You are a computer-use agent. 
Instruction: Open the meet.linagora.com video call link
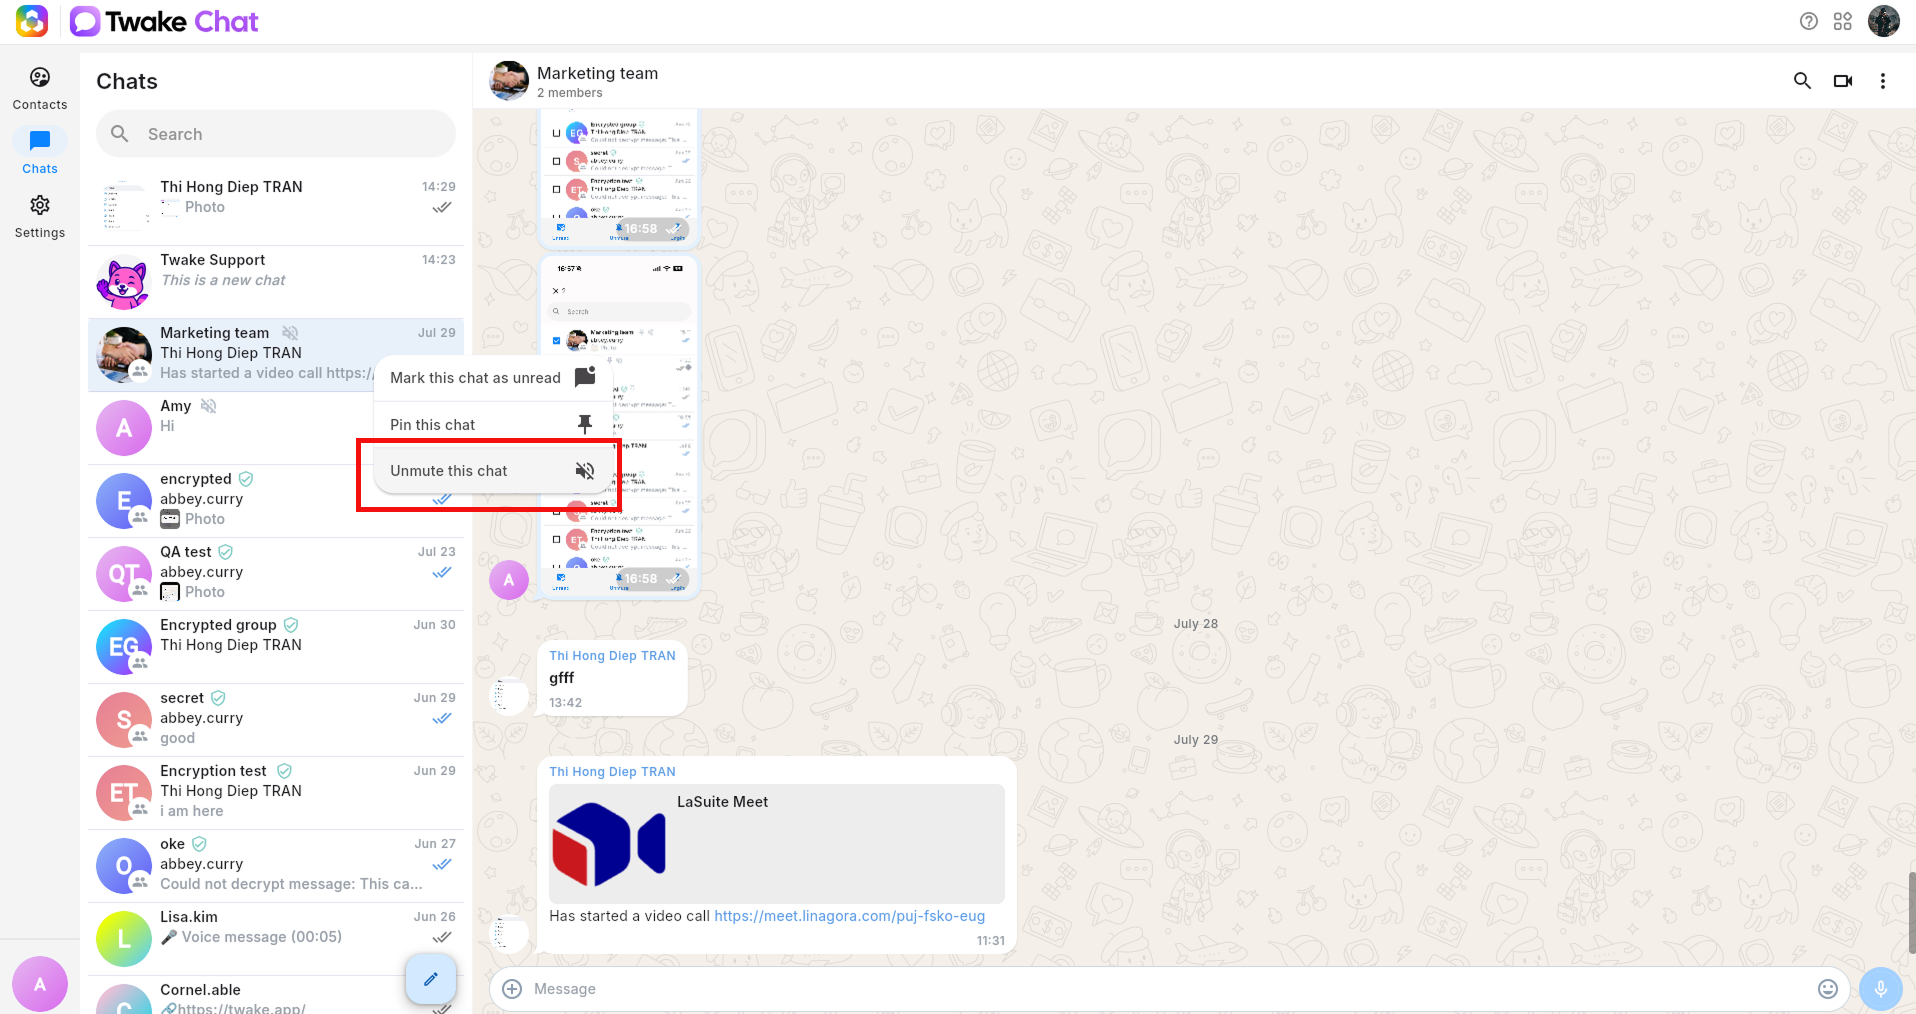tap(849, 916)
